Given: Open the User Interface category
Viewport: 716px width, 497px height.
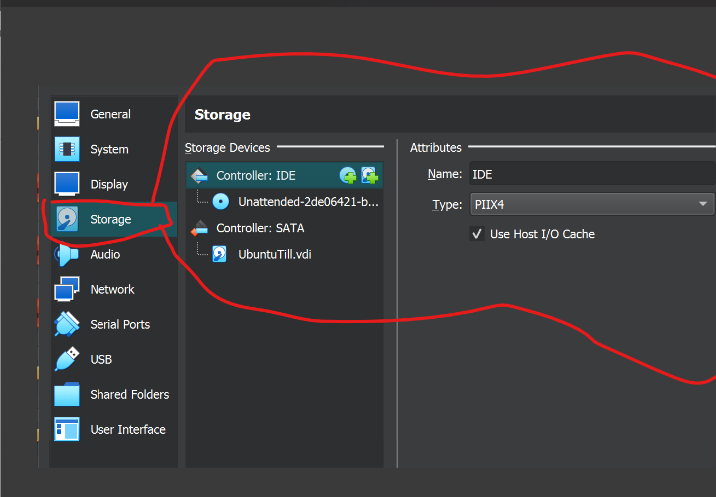Looking at the screenshot, I should [x=113, y=429].
